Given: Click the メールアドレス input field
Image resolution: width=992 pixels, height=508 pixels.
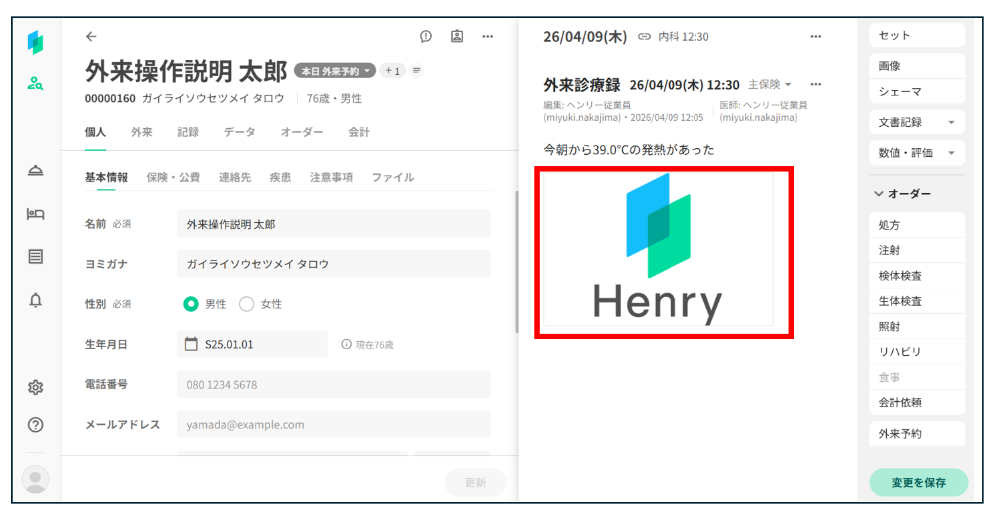Looking at the screenshot, I should pos(334,424).
